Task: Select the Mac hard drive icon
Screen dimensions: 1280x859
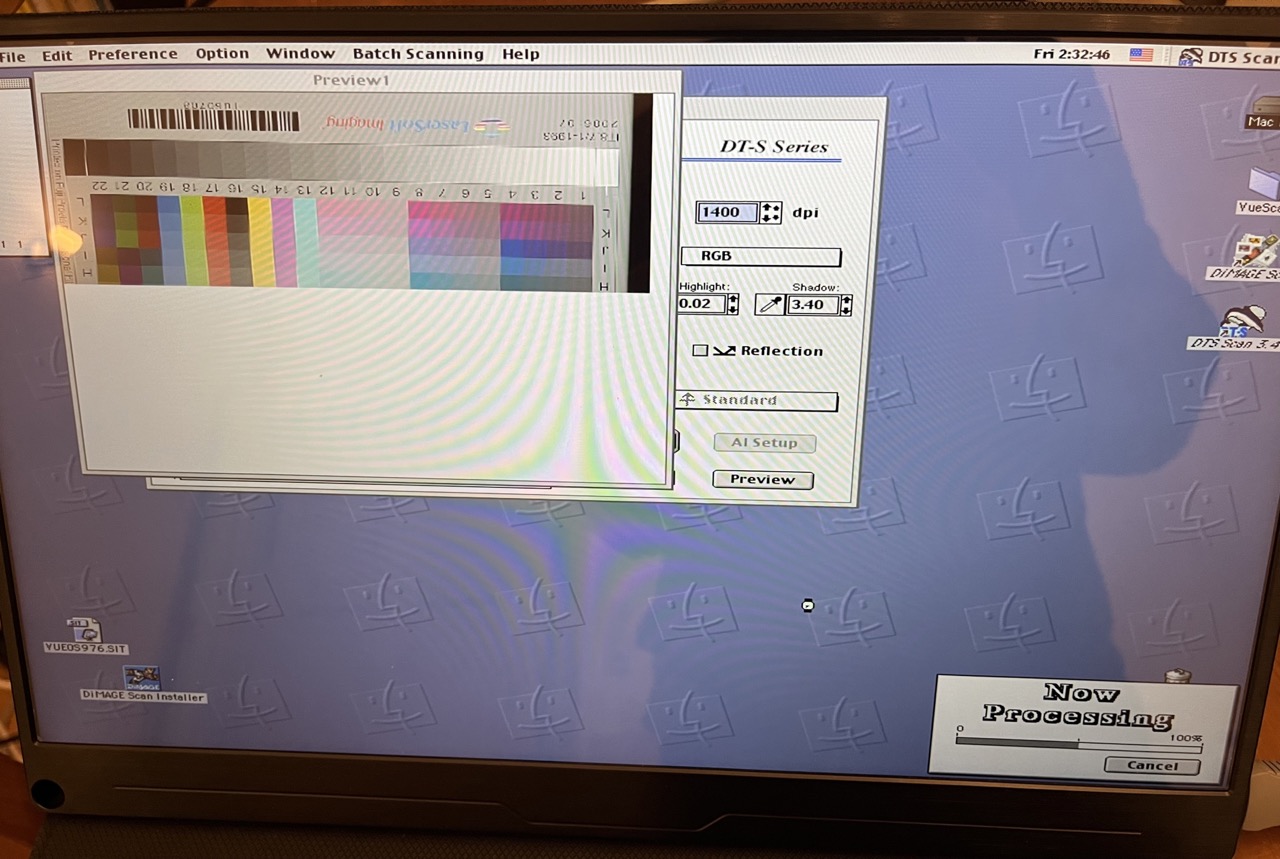Action: pyautogui.click(x=1262, y=108)
